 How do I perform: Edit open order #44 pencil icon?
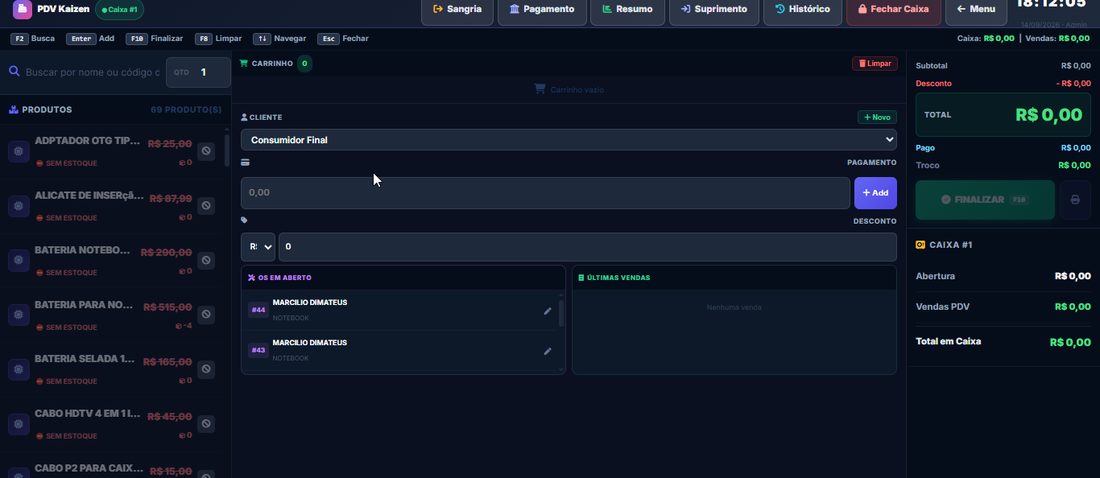[547, 311]
